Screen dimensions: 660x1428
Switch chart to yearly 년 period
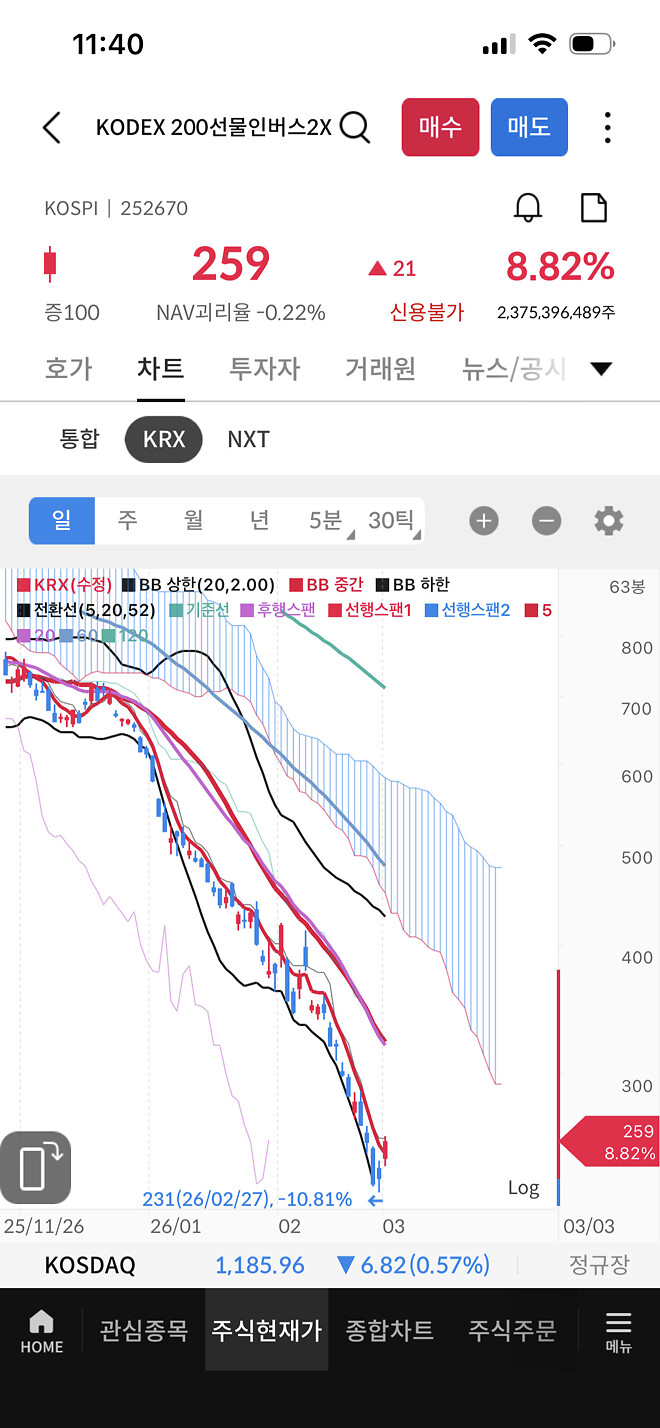[259, 521]
